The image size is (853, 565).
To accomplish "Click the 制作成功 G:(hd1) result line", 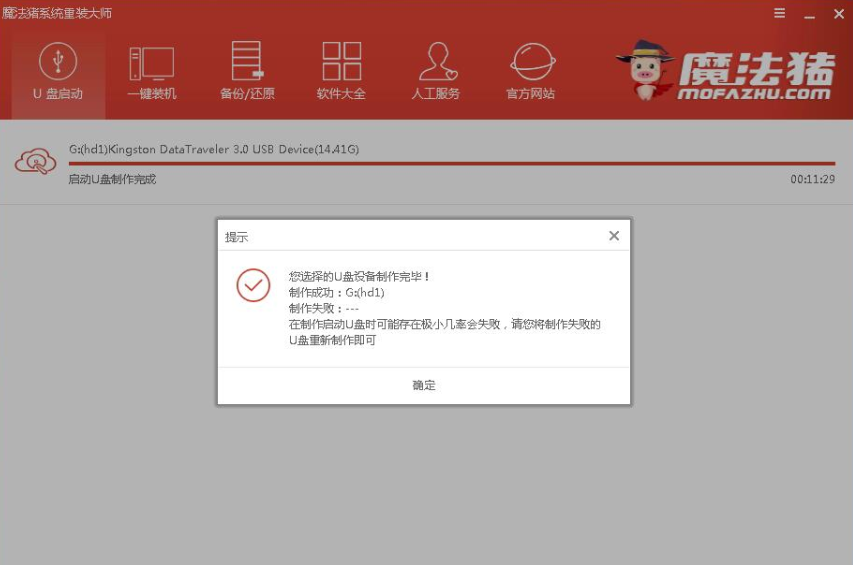I will pos(337,292).
